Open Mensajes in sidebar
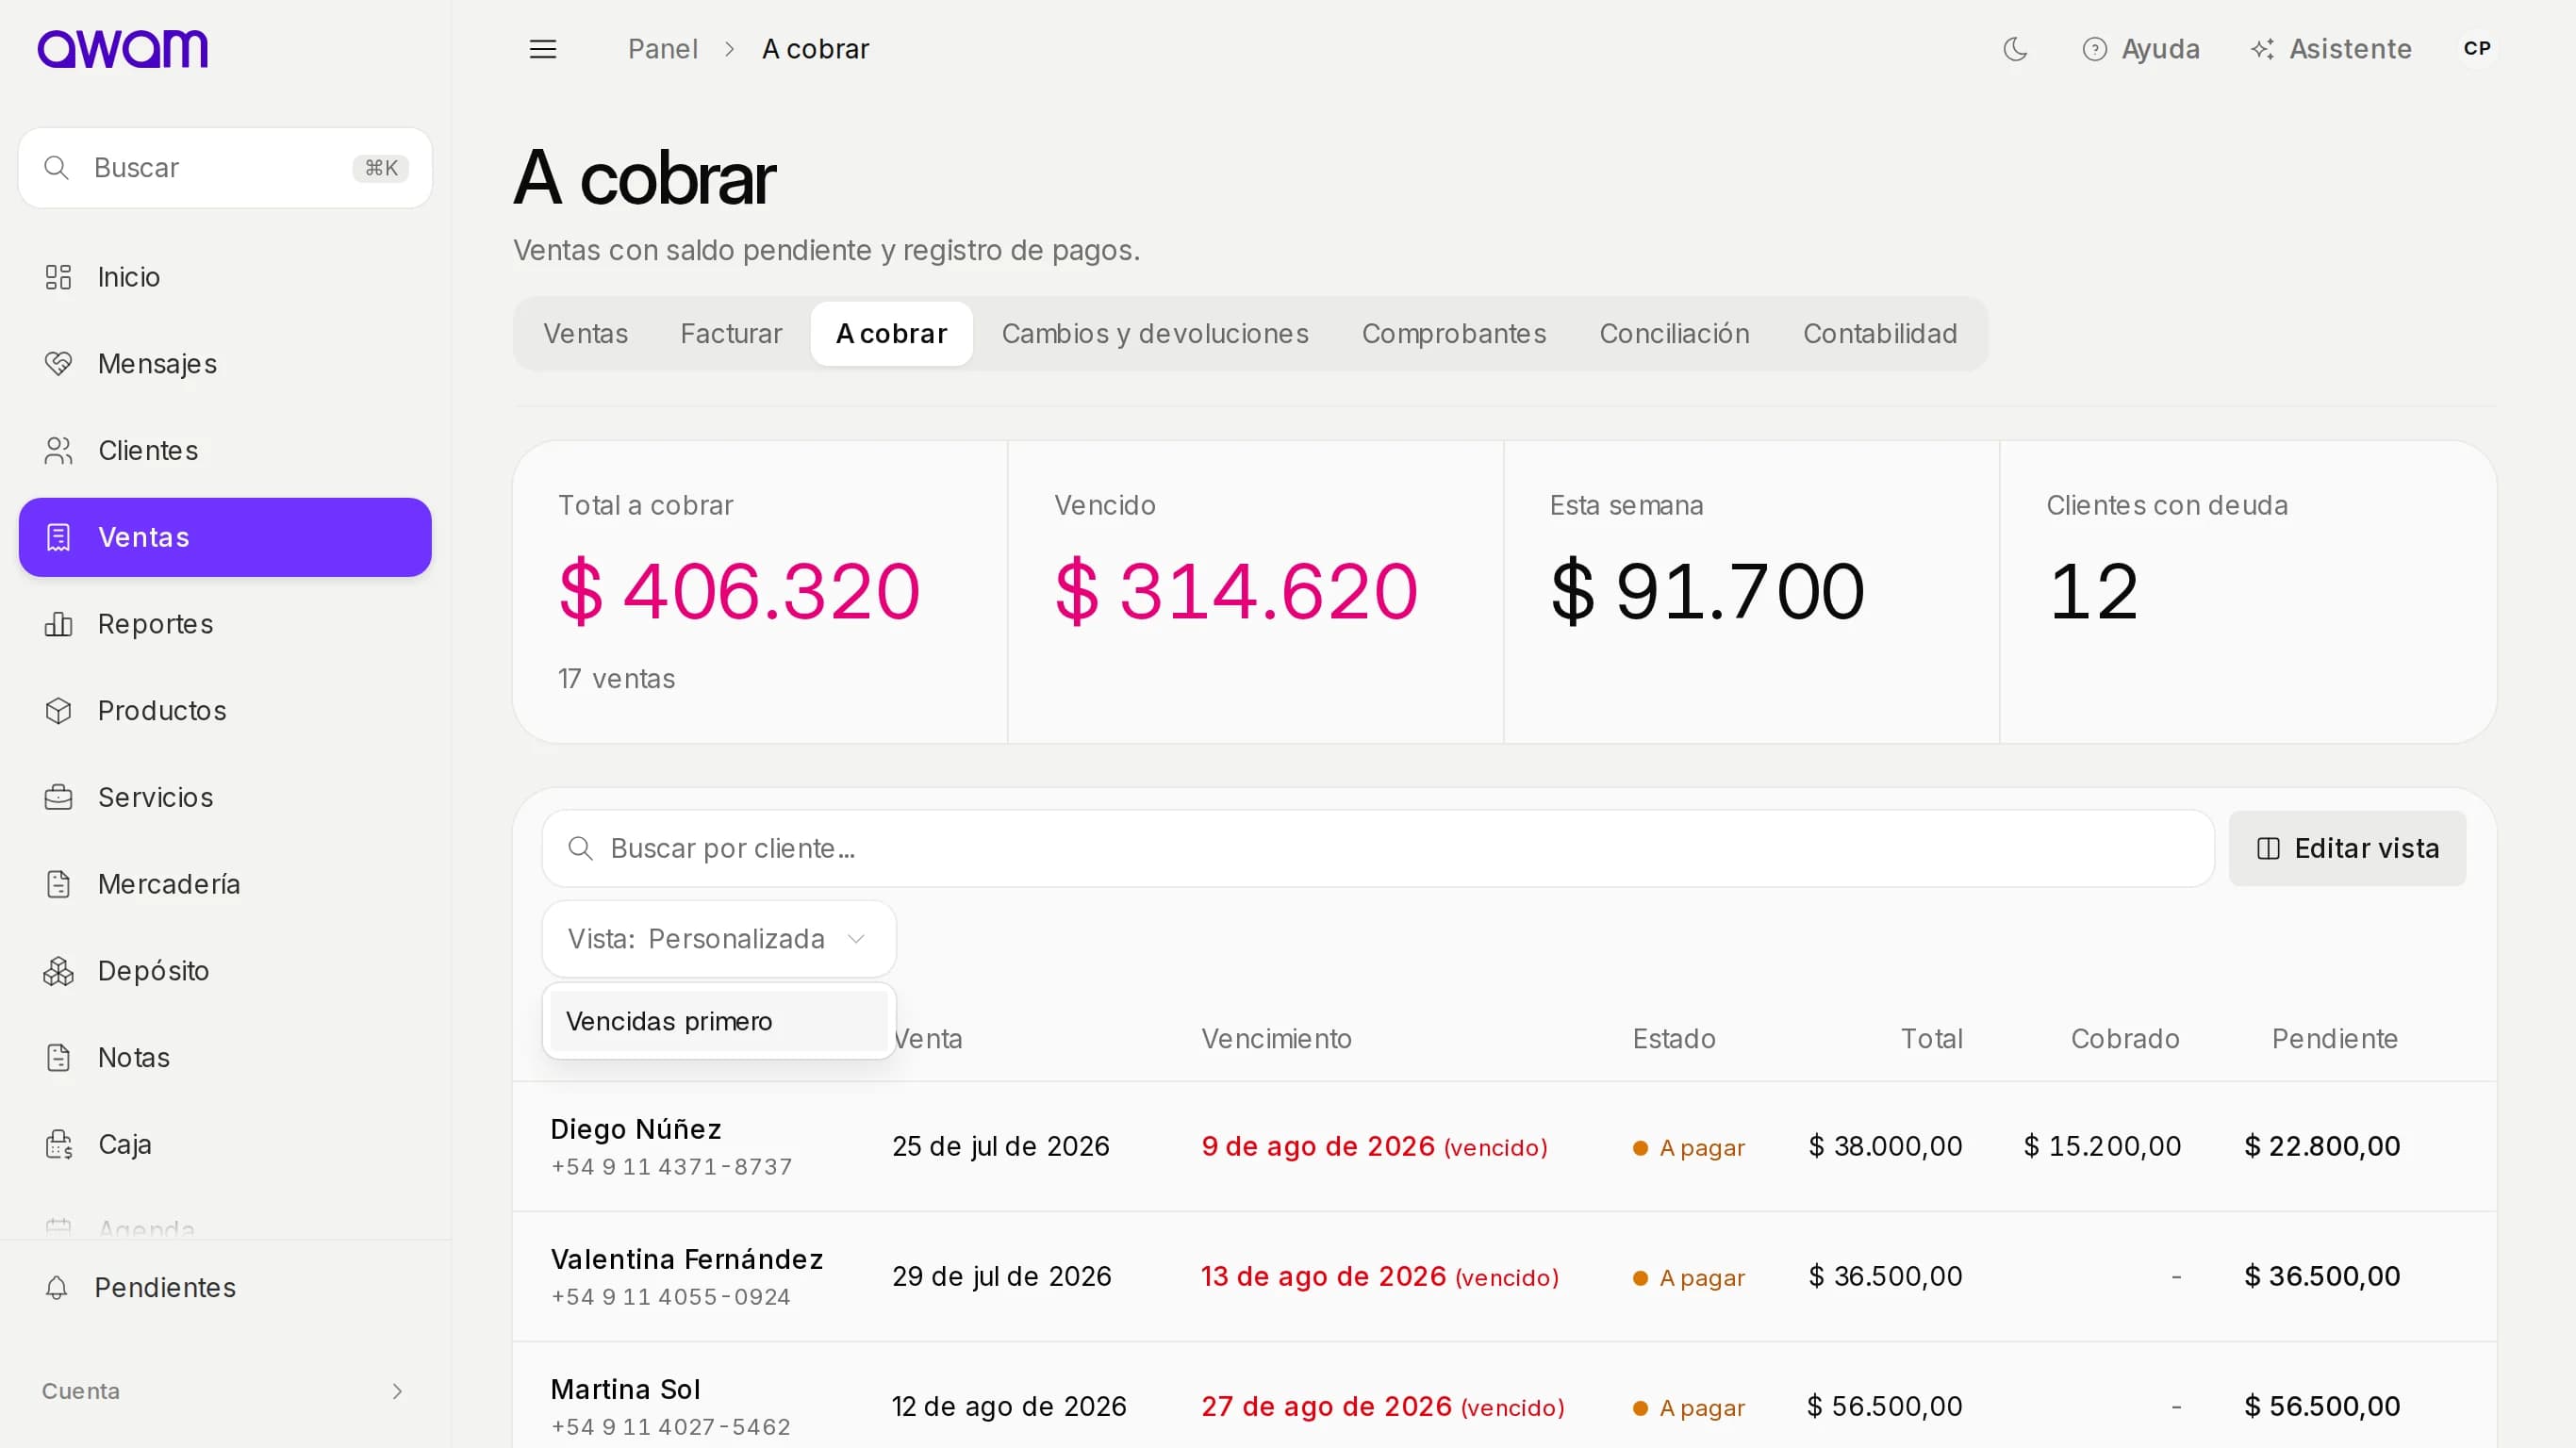2576x1448 pixels. [x=225, y=364]
